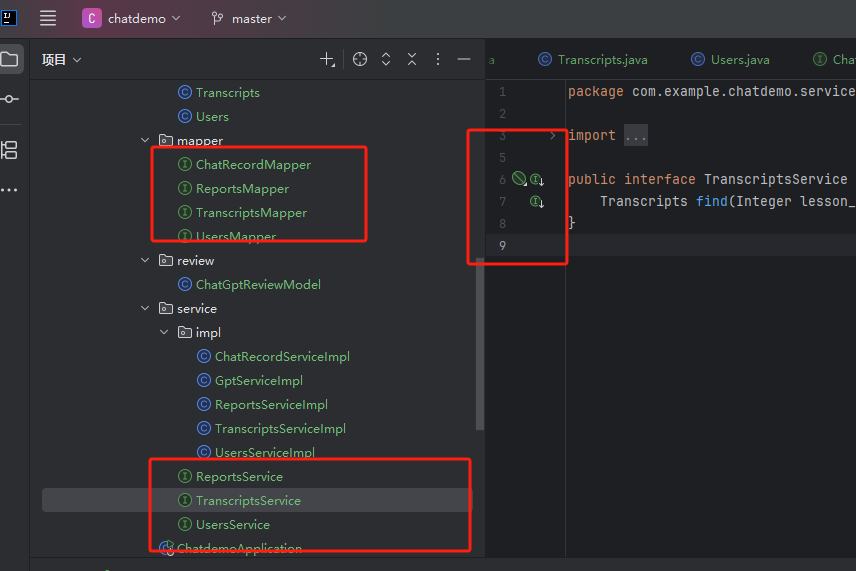
Task: Open the main hamburger menu
Action: pos(47,18)
